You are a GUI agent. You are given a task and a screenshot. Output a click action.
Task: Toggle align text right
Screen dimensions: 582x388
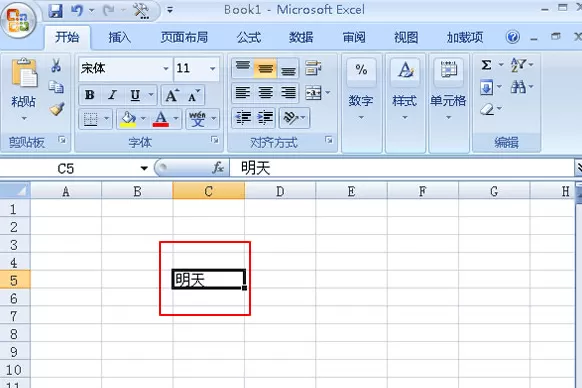click(288, 93)
